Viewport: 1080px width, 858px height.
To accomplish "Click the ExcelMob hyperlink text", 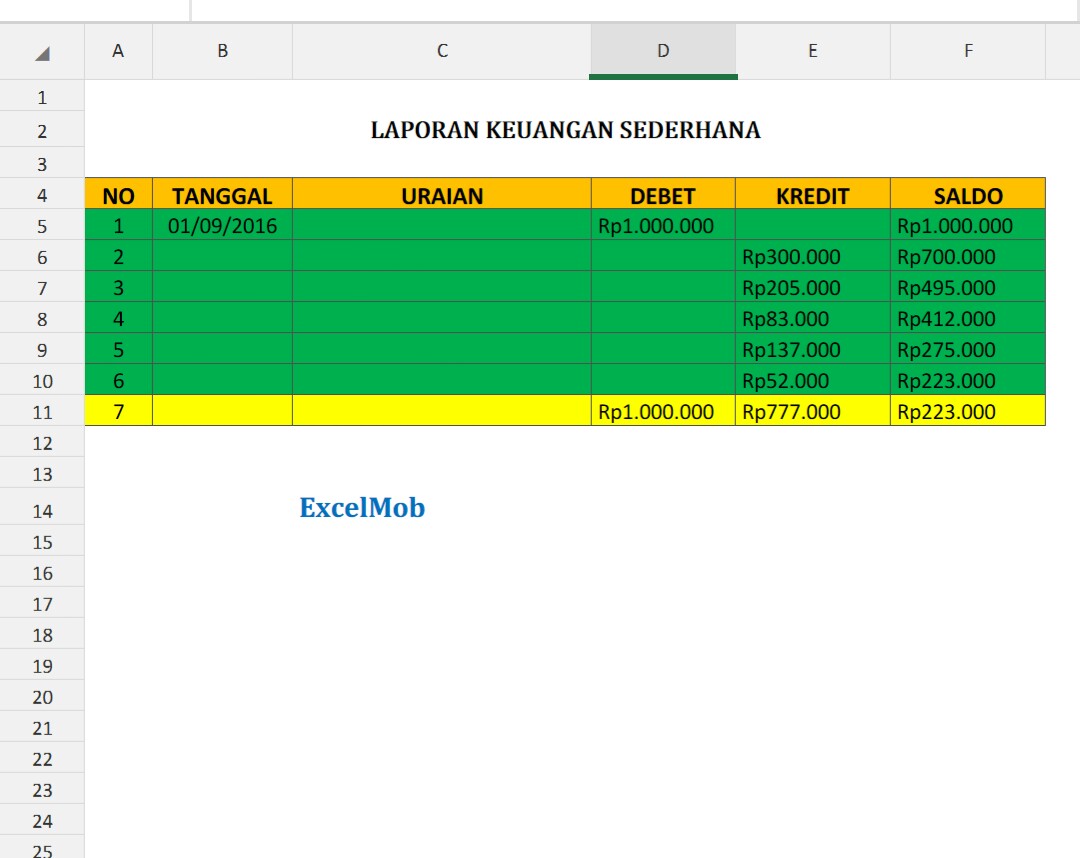I will 362,508.
